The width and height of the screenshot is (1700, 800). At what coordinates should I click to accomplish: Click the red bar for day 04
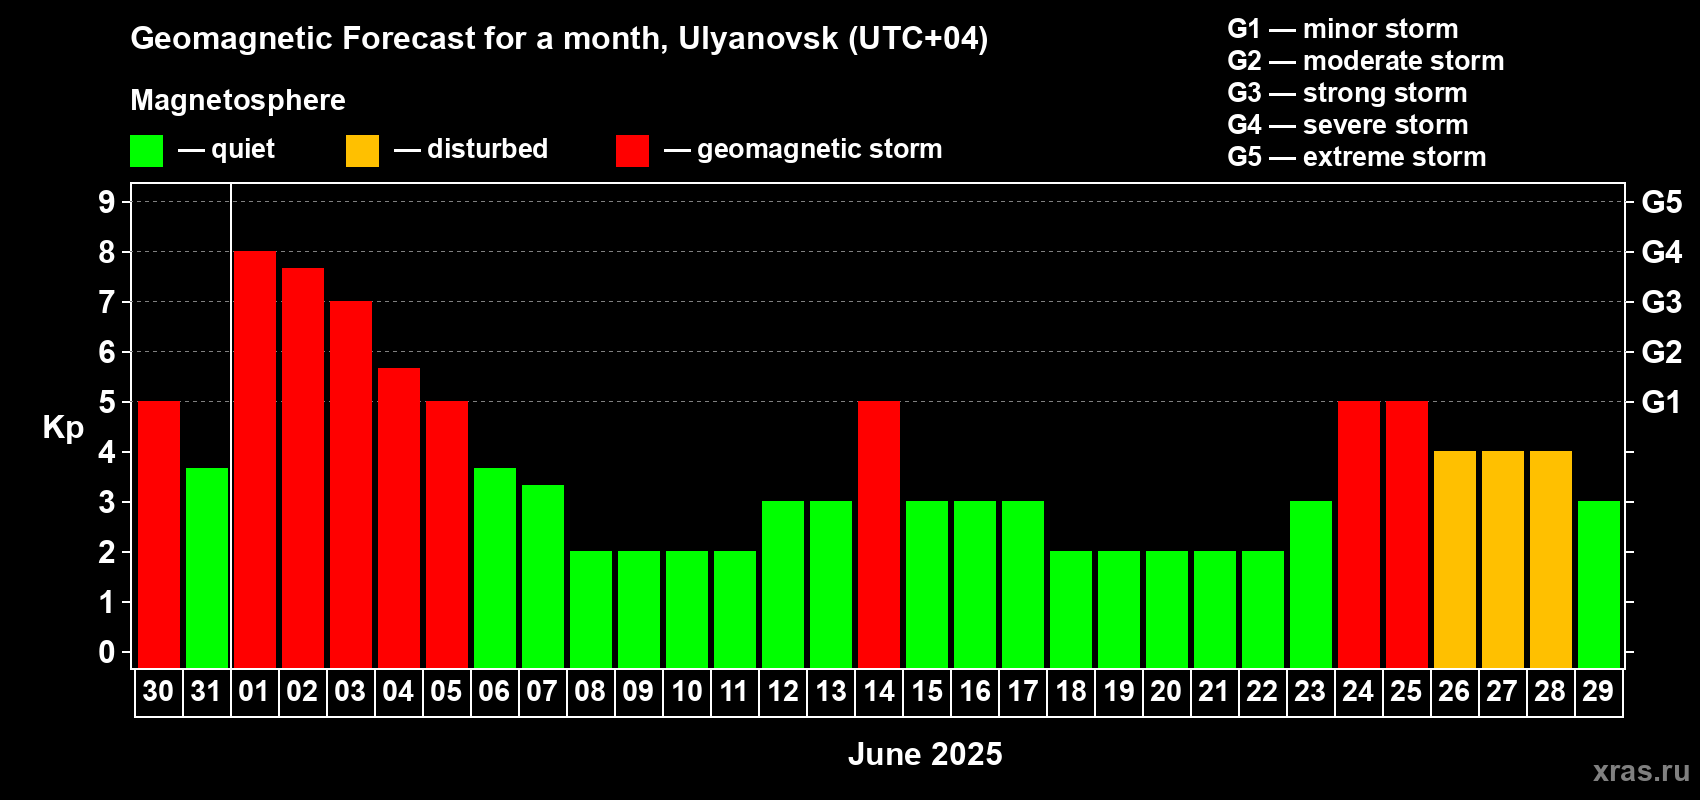[399, 518]
